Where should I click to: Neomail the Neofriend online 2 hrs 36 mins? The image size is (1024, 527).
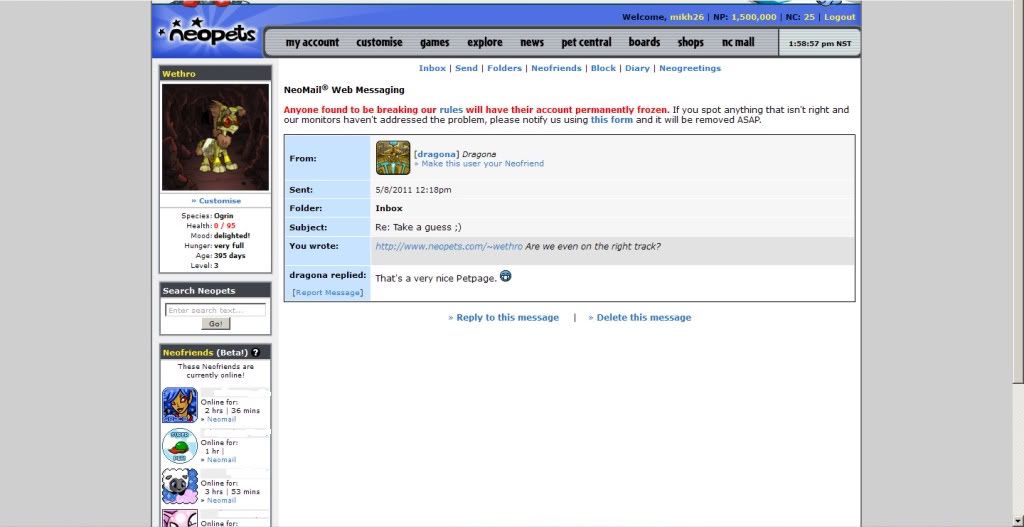click(221, 419)
